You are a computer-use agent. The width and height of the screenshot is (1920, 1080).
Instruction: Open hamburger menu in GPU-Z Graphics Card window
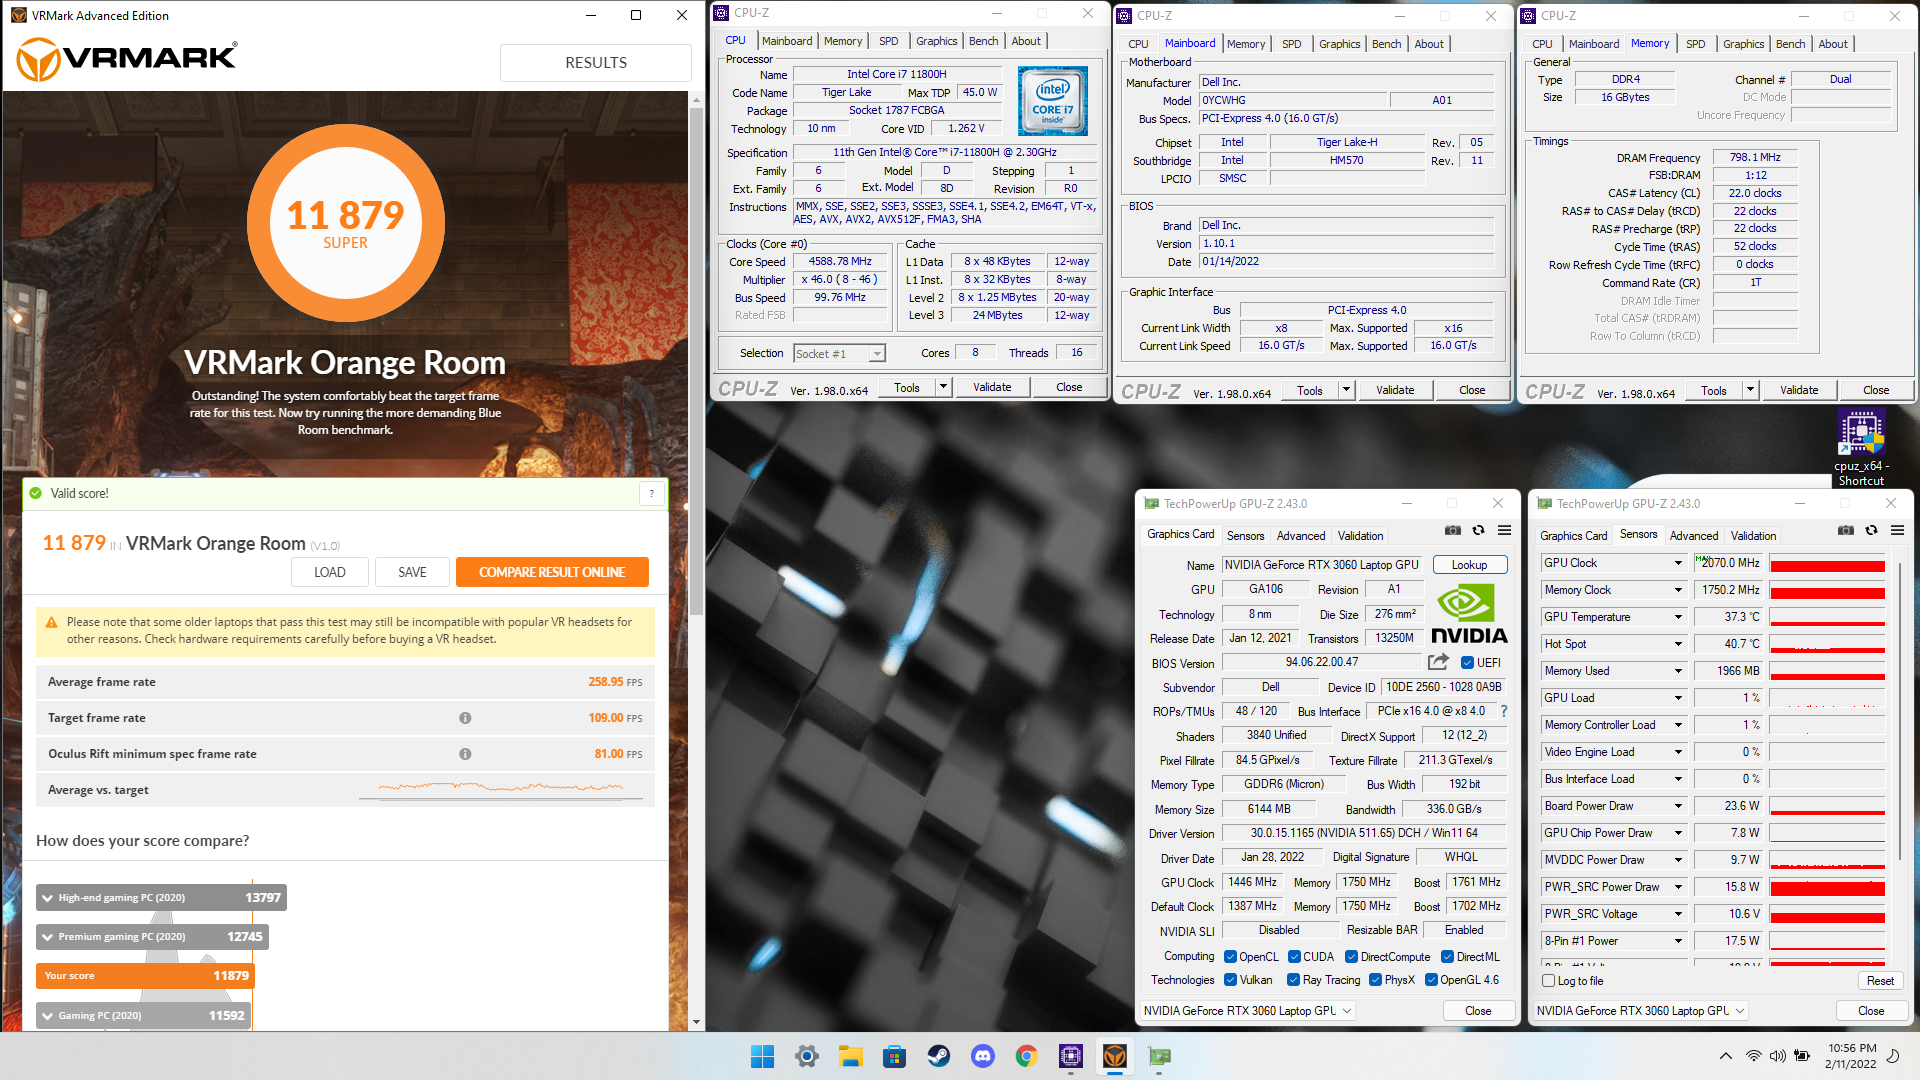[1504, 530]
